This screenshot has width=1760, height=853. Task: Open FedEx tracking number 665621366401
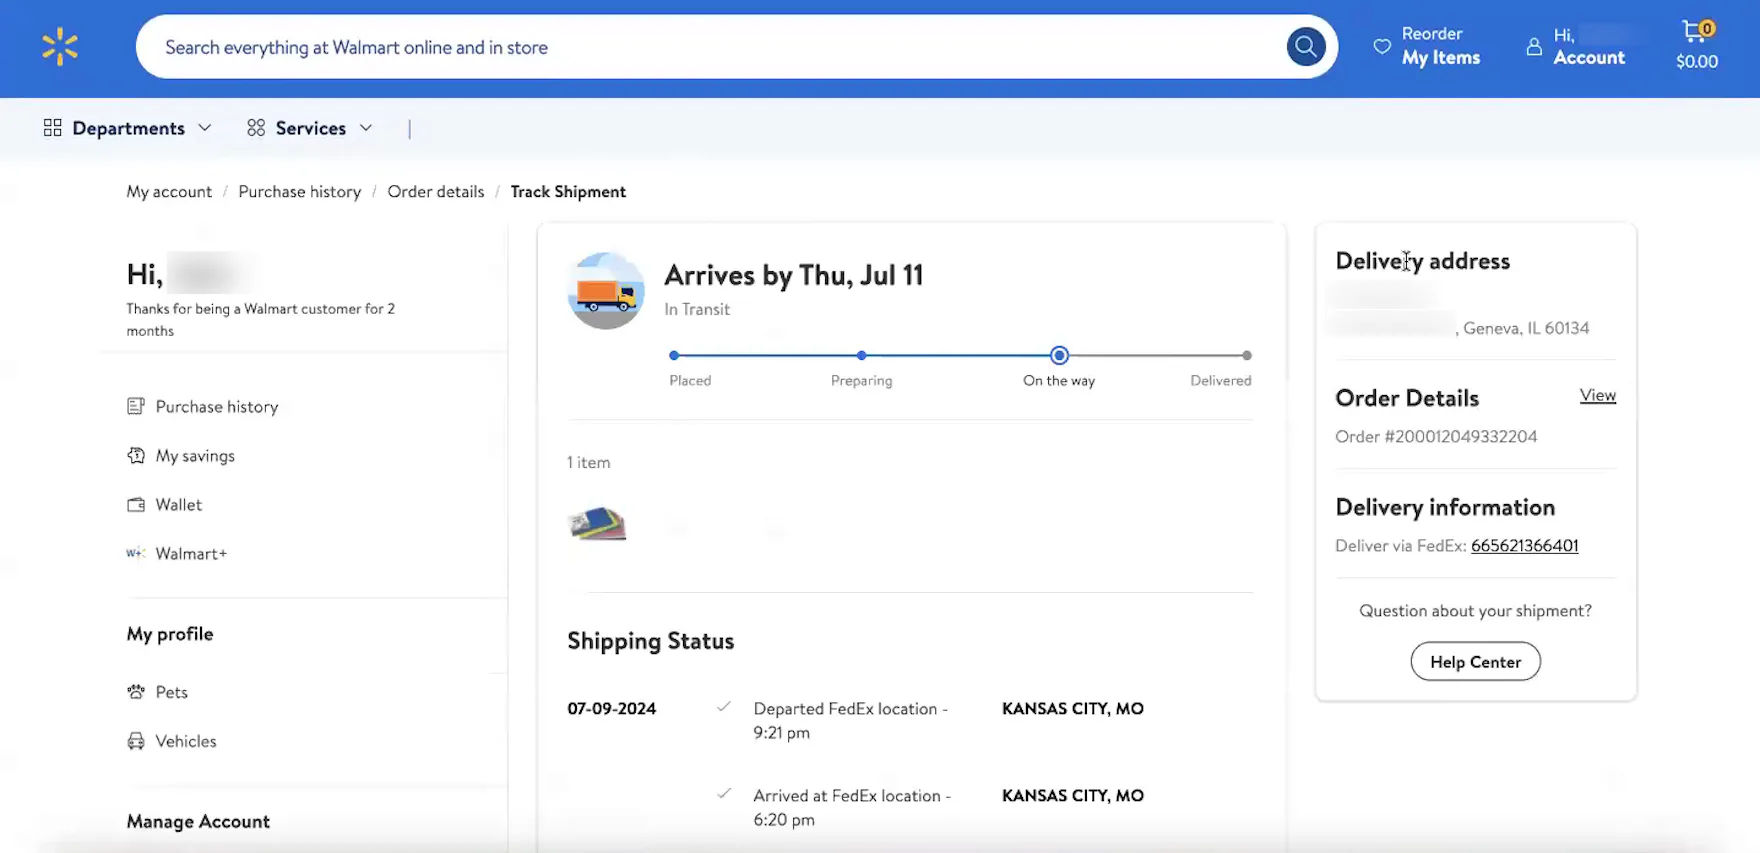click(1524, 545)
